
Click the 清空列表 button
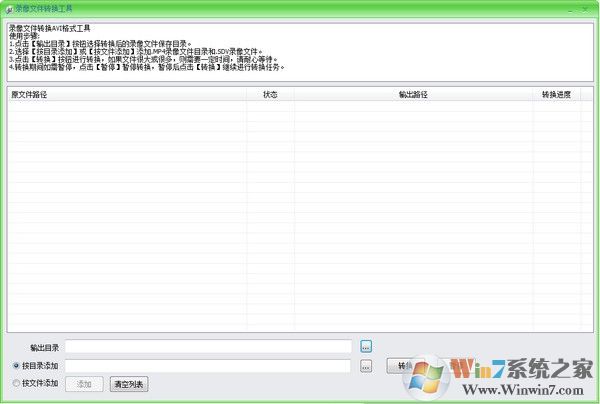[129, 384]
